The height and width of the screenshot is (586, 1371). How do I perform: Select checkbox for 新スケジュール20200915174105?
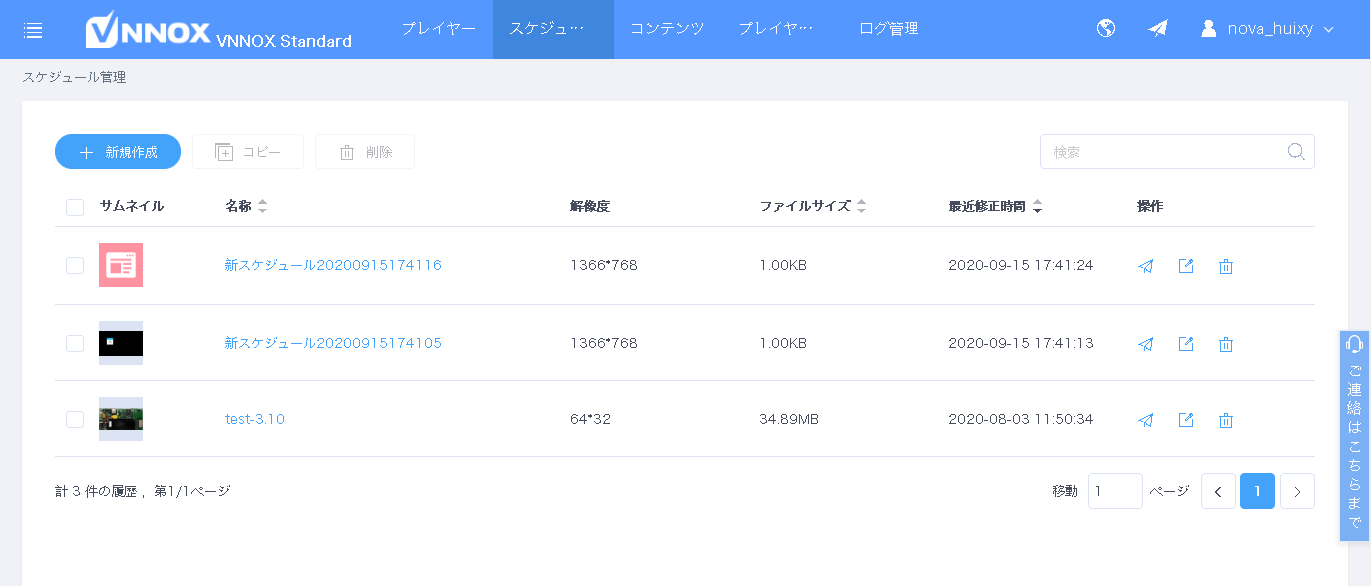[x=75, y=343]
